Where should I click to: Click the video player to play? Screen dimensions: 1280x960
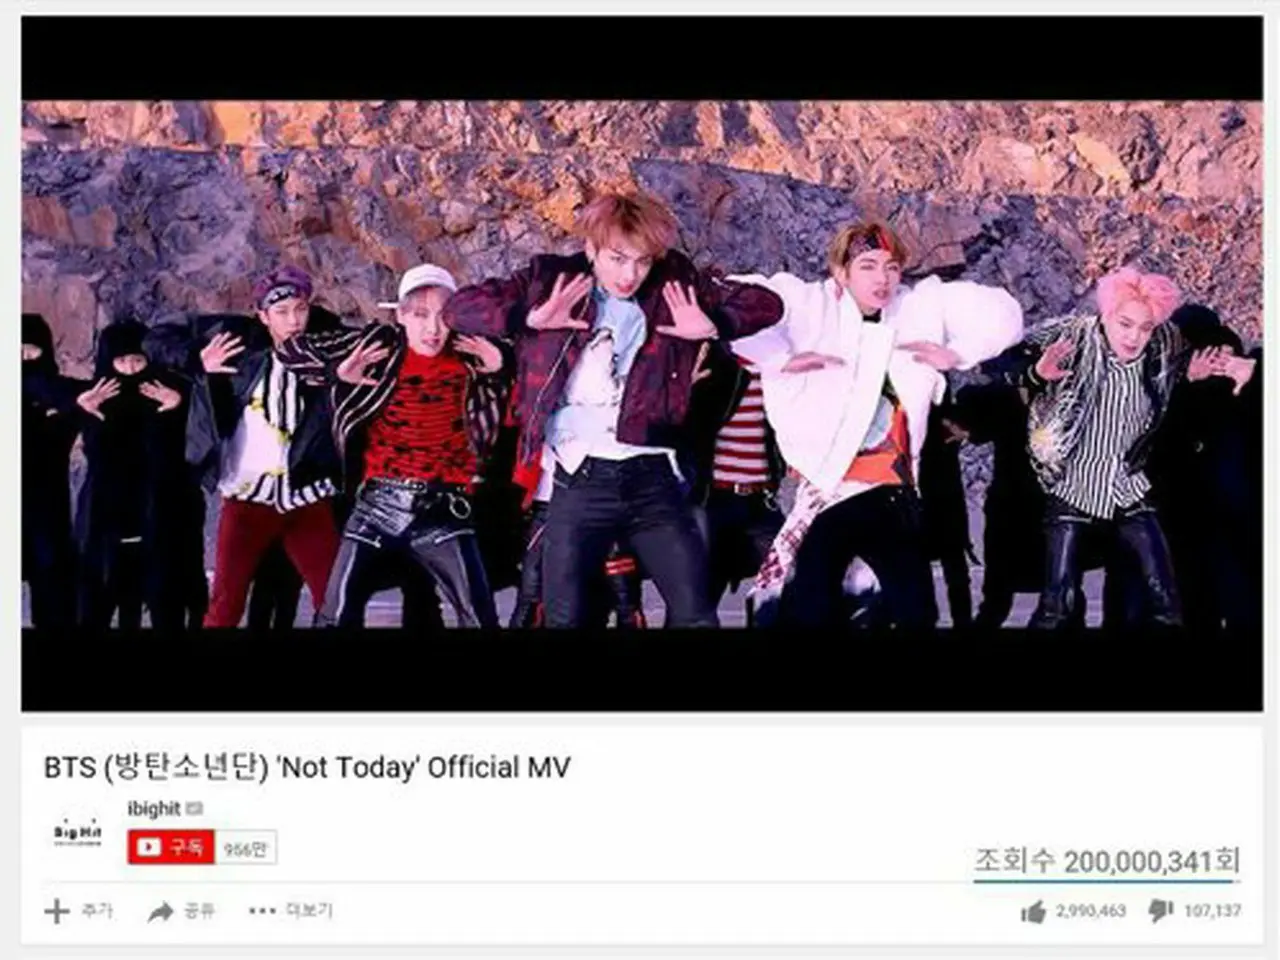642,363
